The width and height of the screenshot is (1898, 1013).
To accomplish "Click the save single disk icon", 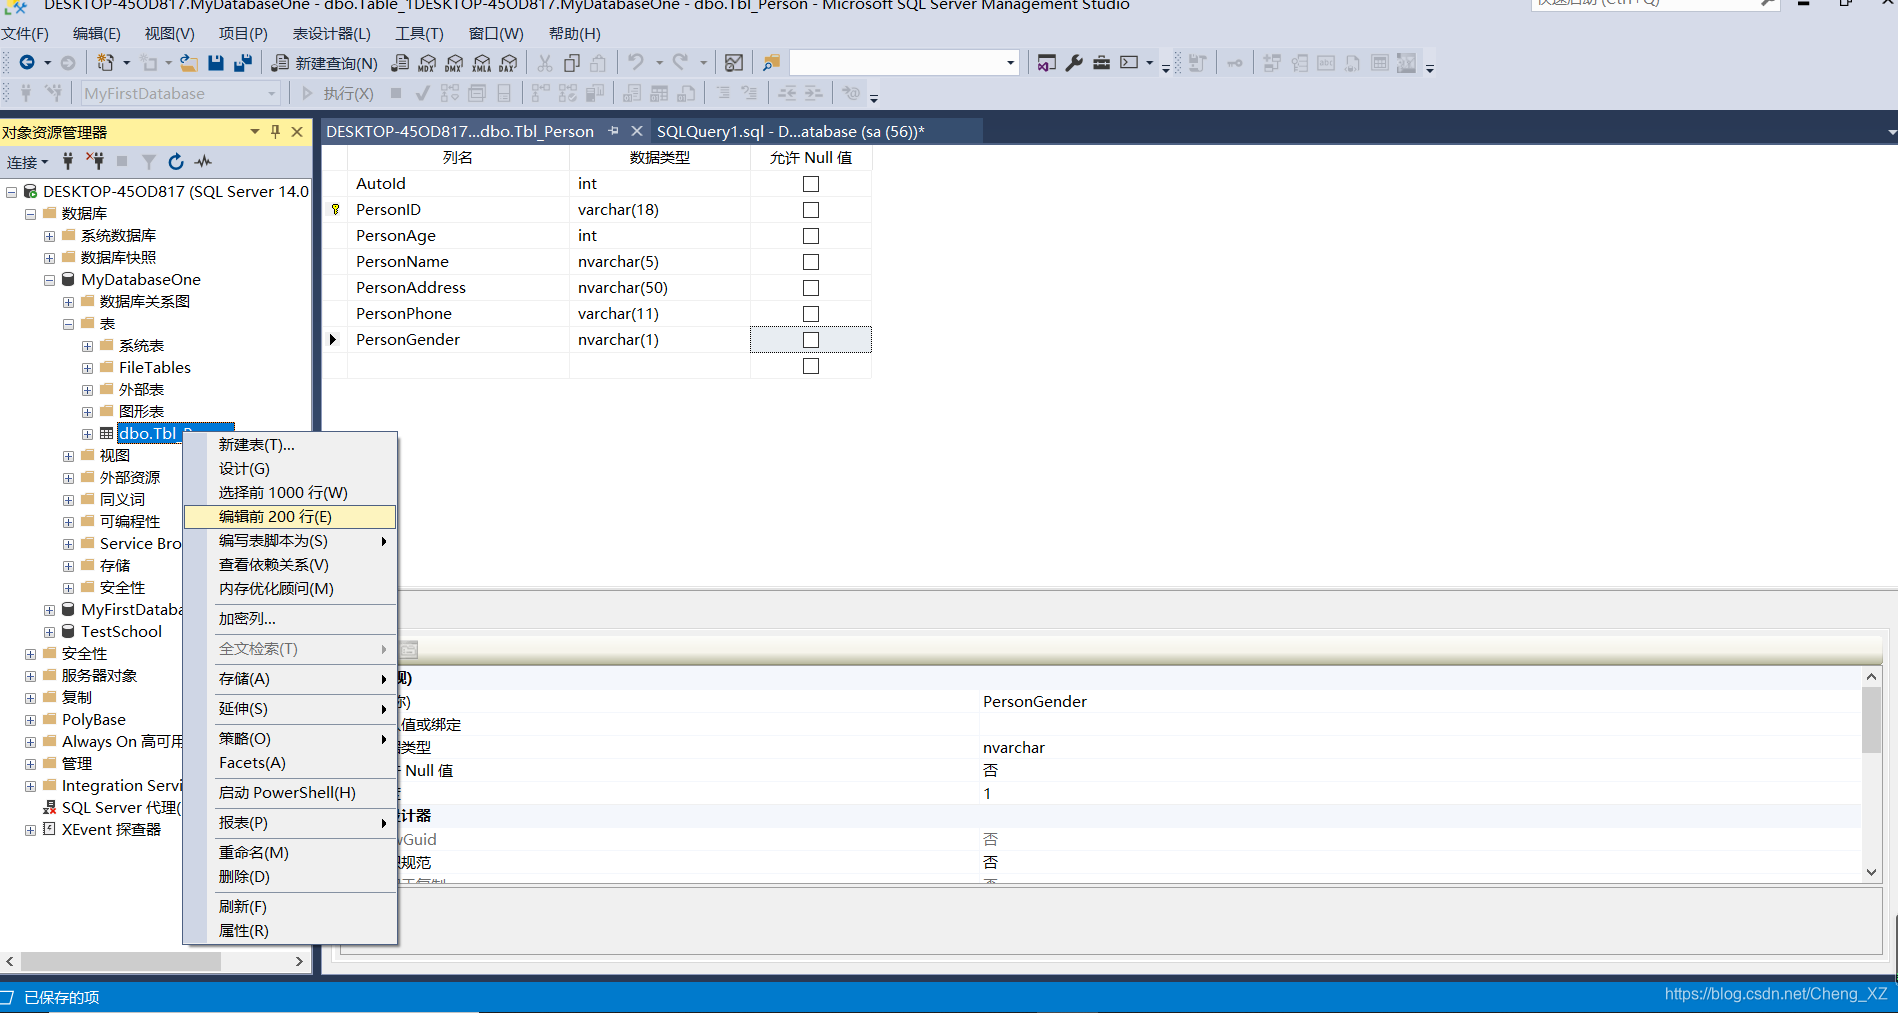I will click(x=216, y=63).
